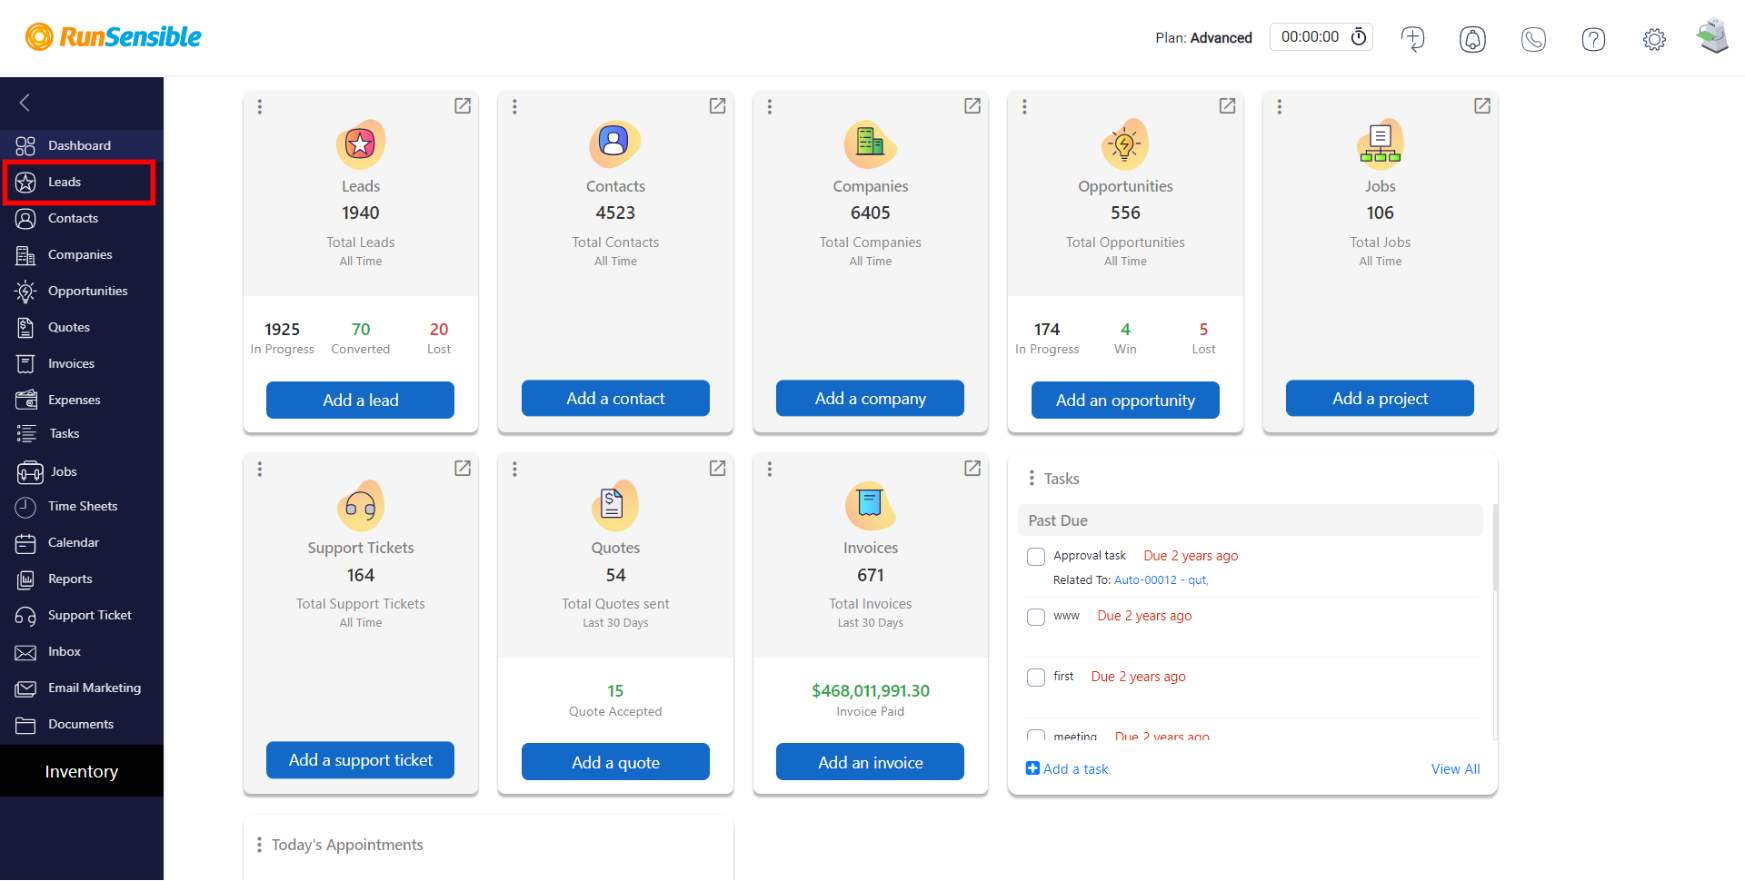Click the Leads star icon on card
1745x881 pixels.
point(360,144)
